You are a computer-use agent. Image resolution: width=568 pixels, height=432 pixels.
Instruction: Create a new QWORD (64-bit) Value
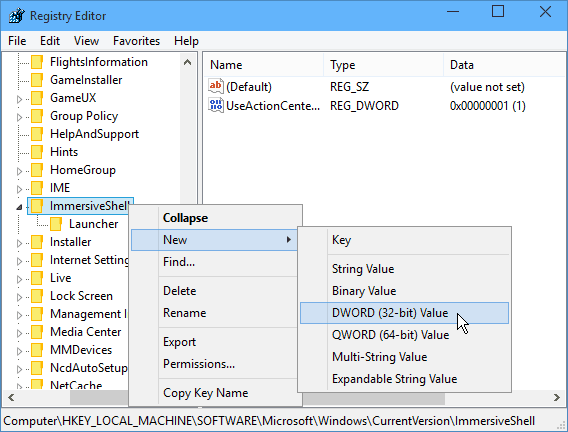pos(404,335)
